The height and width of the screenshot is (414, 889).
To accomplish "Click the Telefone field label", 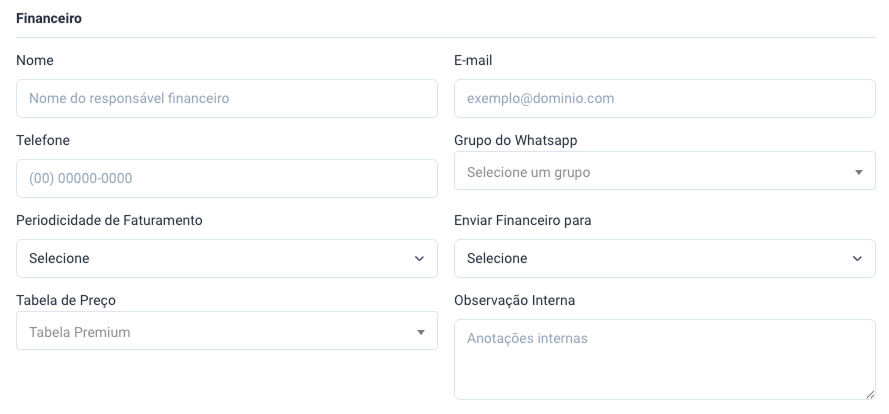I will point(43,140).
